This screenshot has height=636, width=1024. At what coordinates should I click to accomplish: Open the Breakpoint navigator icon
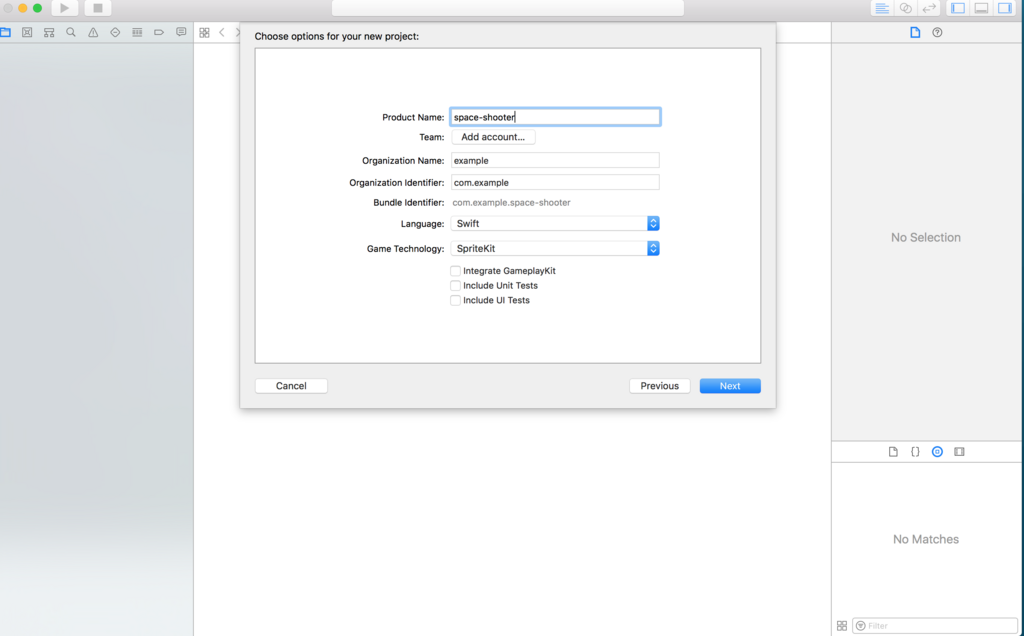(x=159, y=32)
